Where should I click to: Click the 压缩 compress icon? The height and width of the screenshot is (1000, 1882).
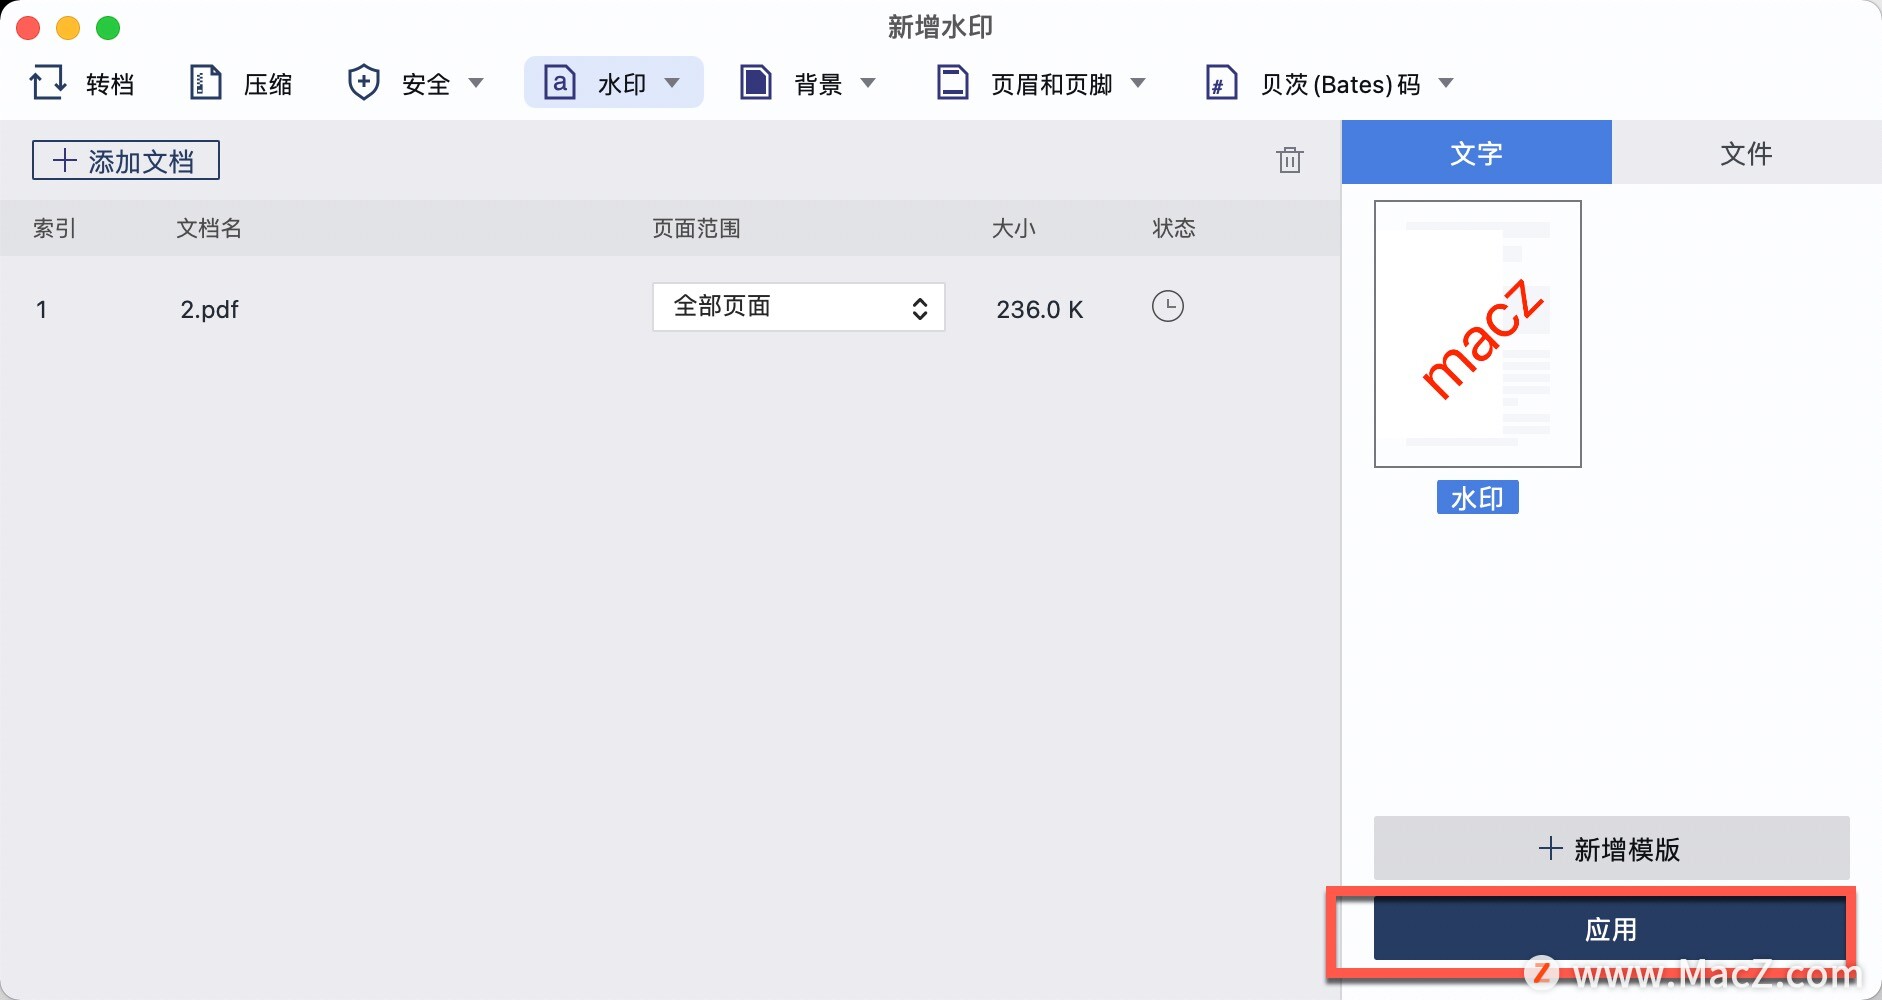205,83
